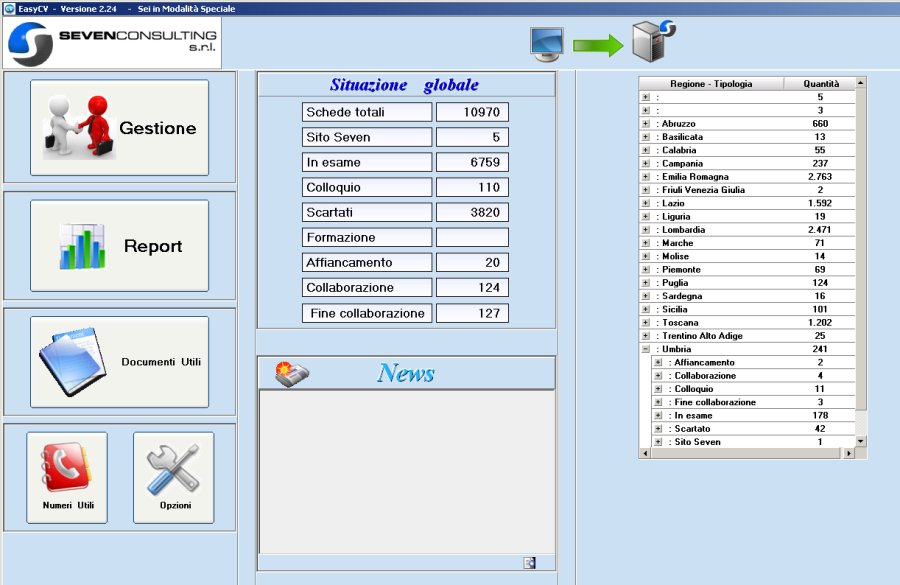Screen dimensions: 900x585
Task: Click the Colloquio value 110
Action: (472, 187)
